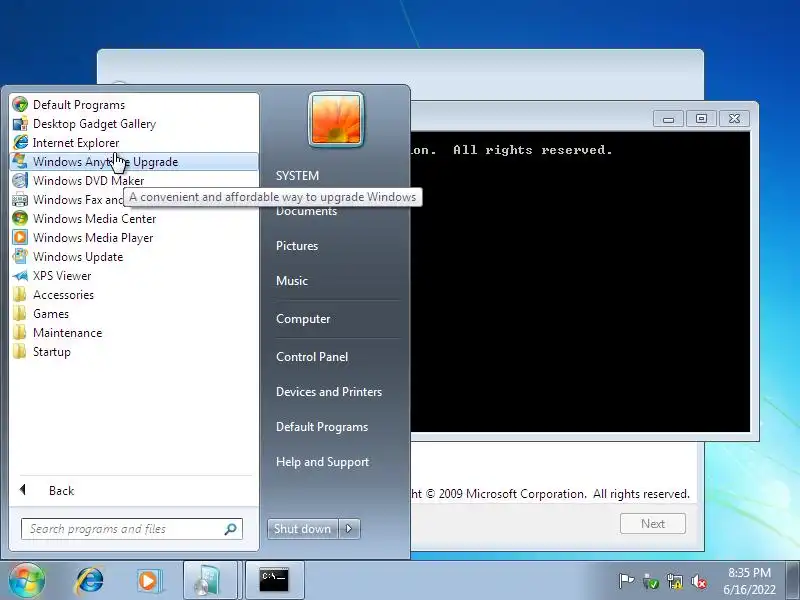Screen dimensions: 800x600
Task: Click the safely remove hardware tray icon
Action: (x=651, y=581)
